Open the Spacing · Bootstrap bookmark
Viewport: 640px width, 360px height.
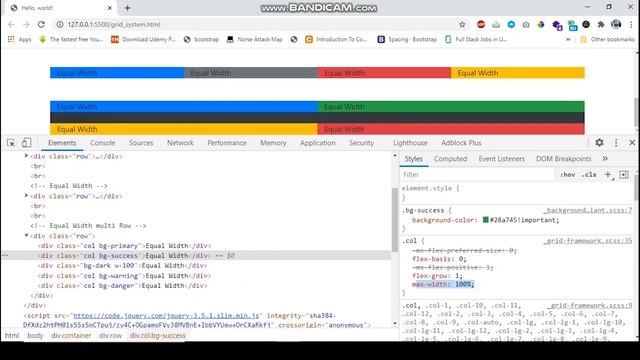(407, 39)
